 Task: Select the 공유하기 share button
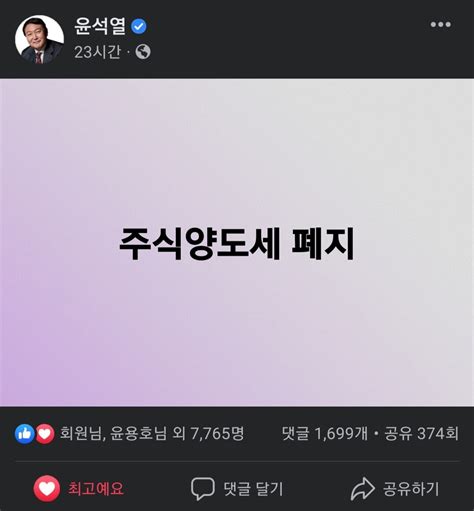point(411,489)
